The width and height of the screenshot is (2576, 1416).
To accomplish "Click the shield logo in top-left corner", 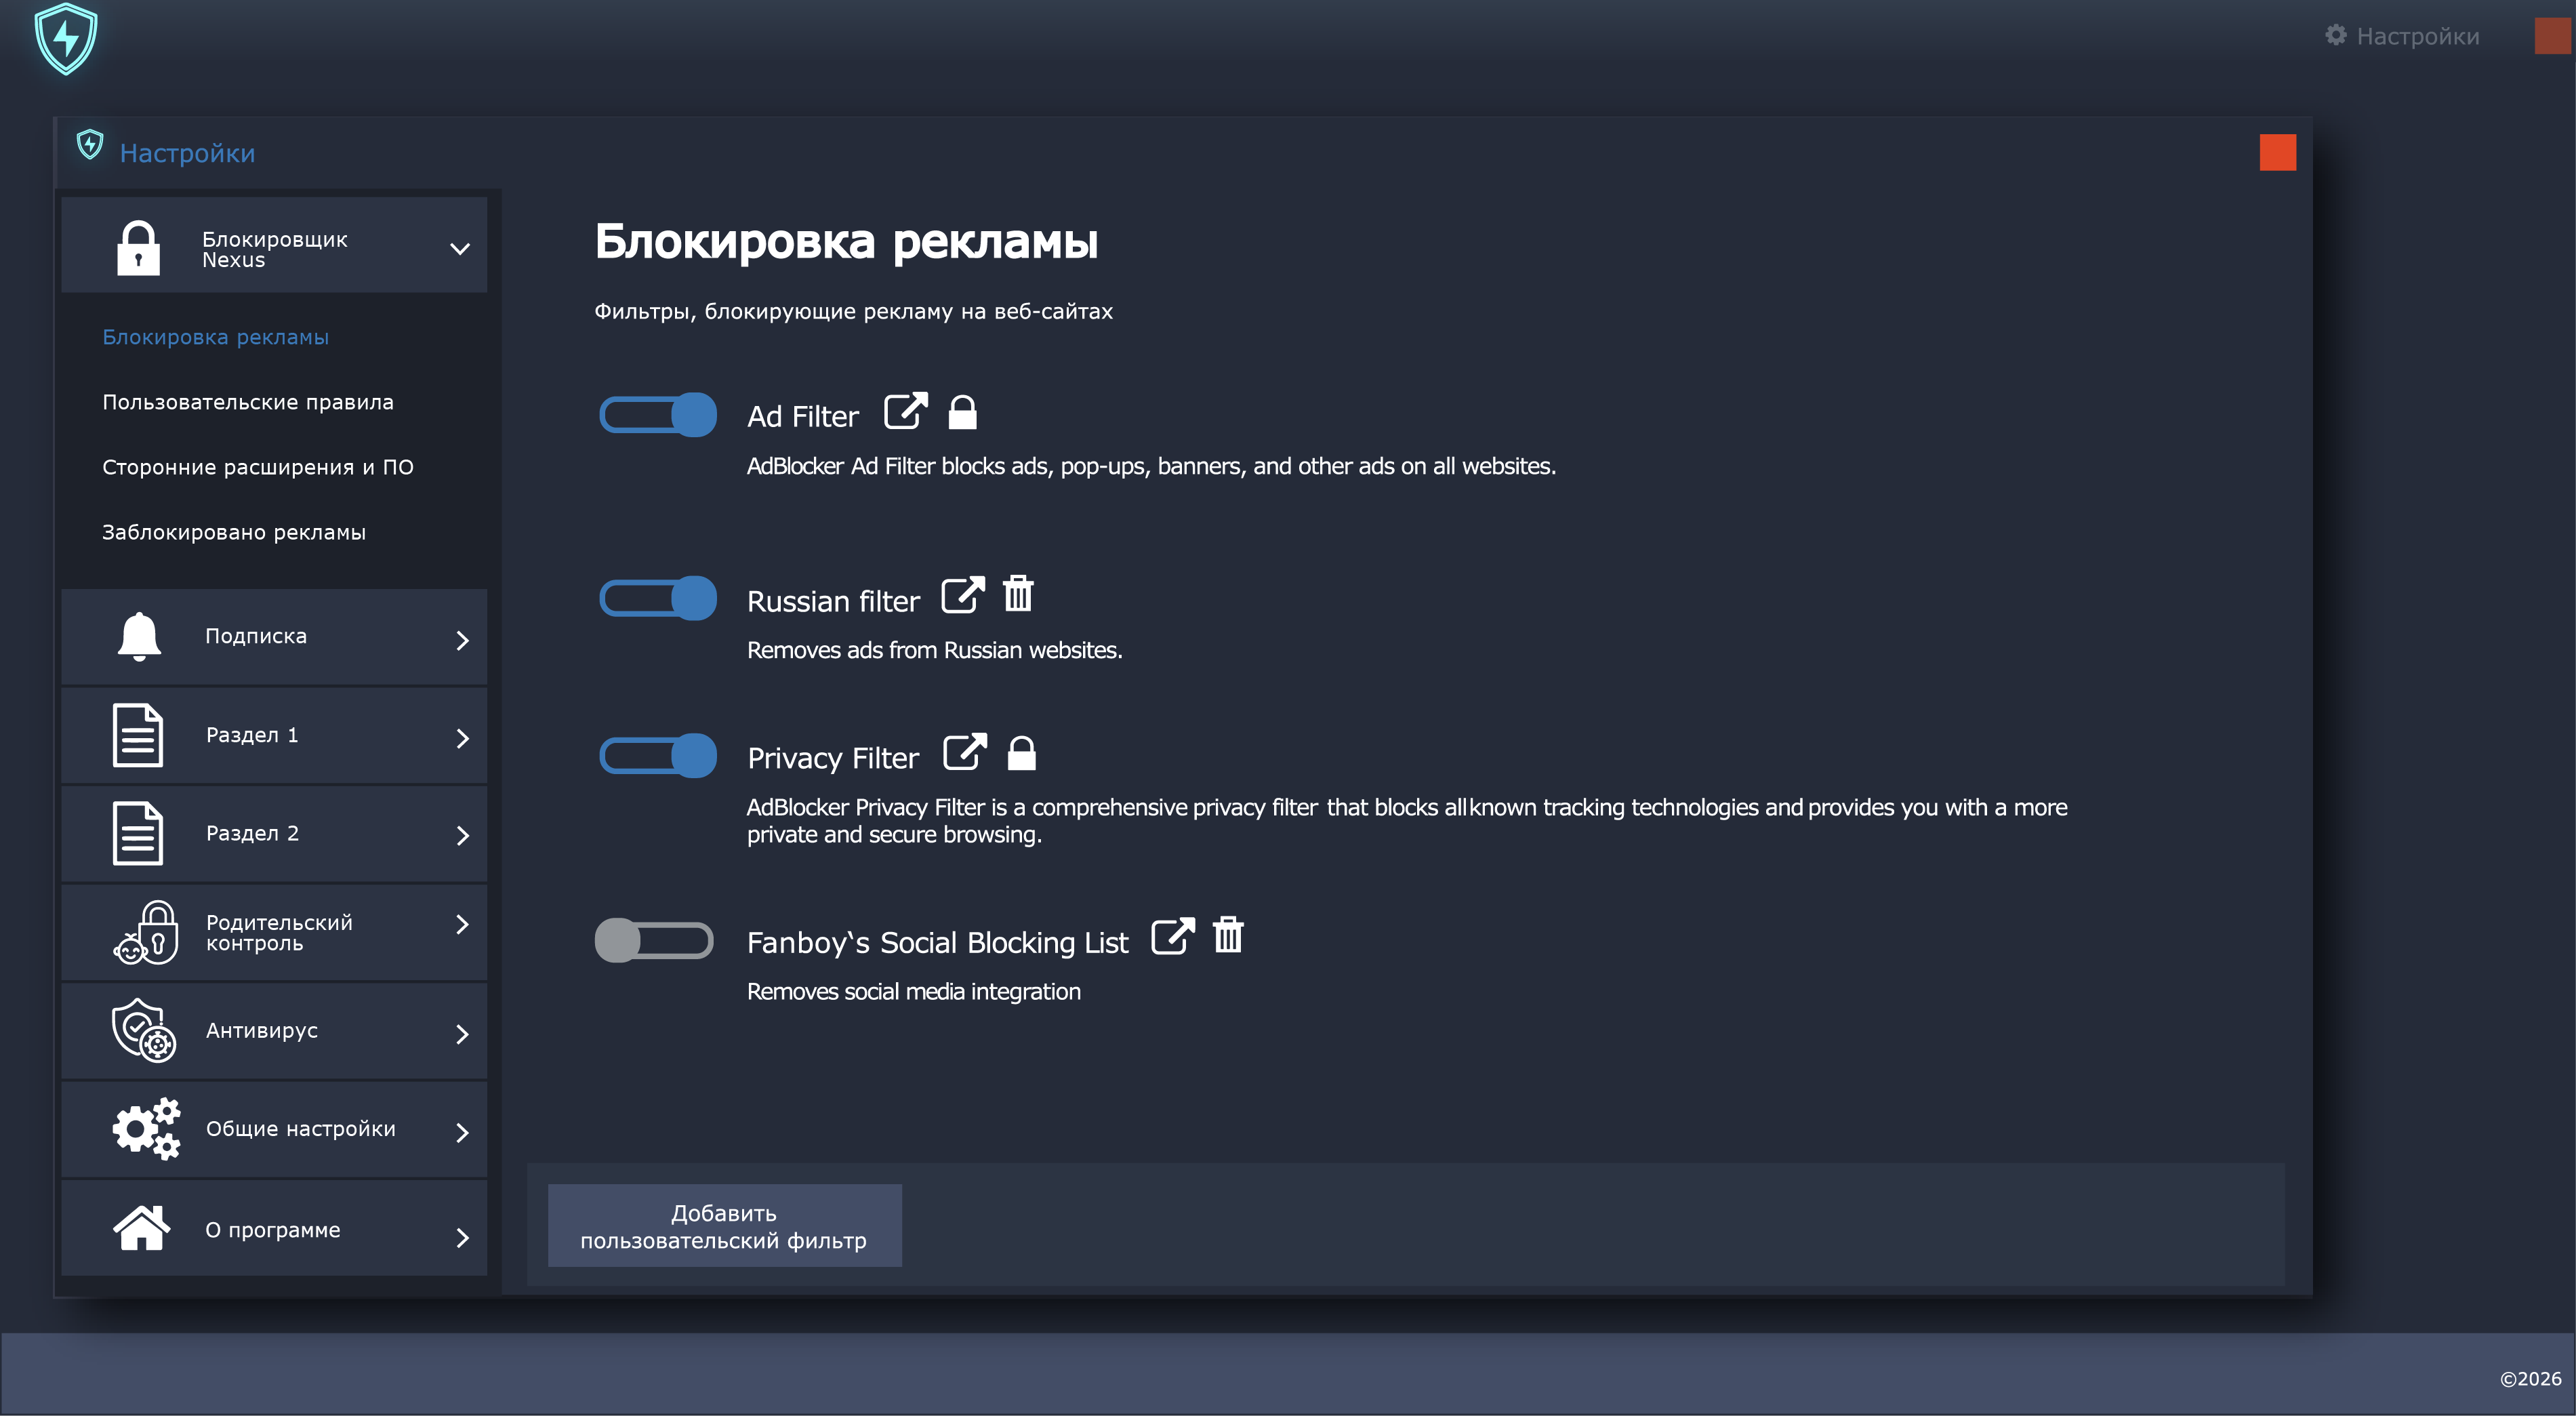I will click(x=66, y=39).
